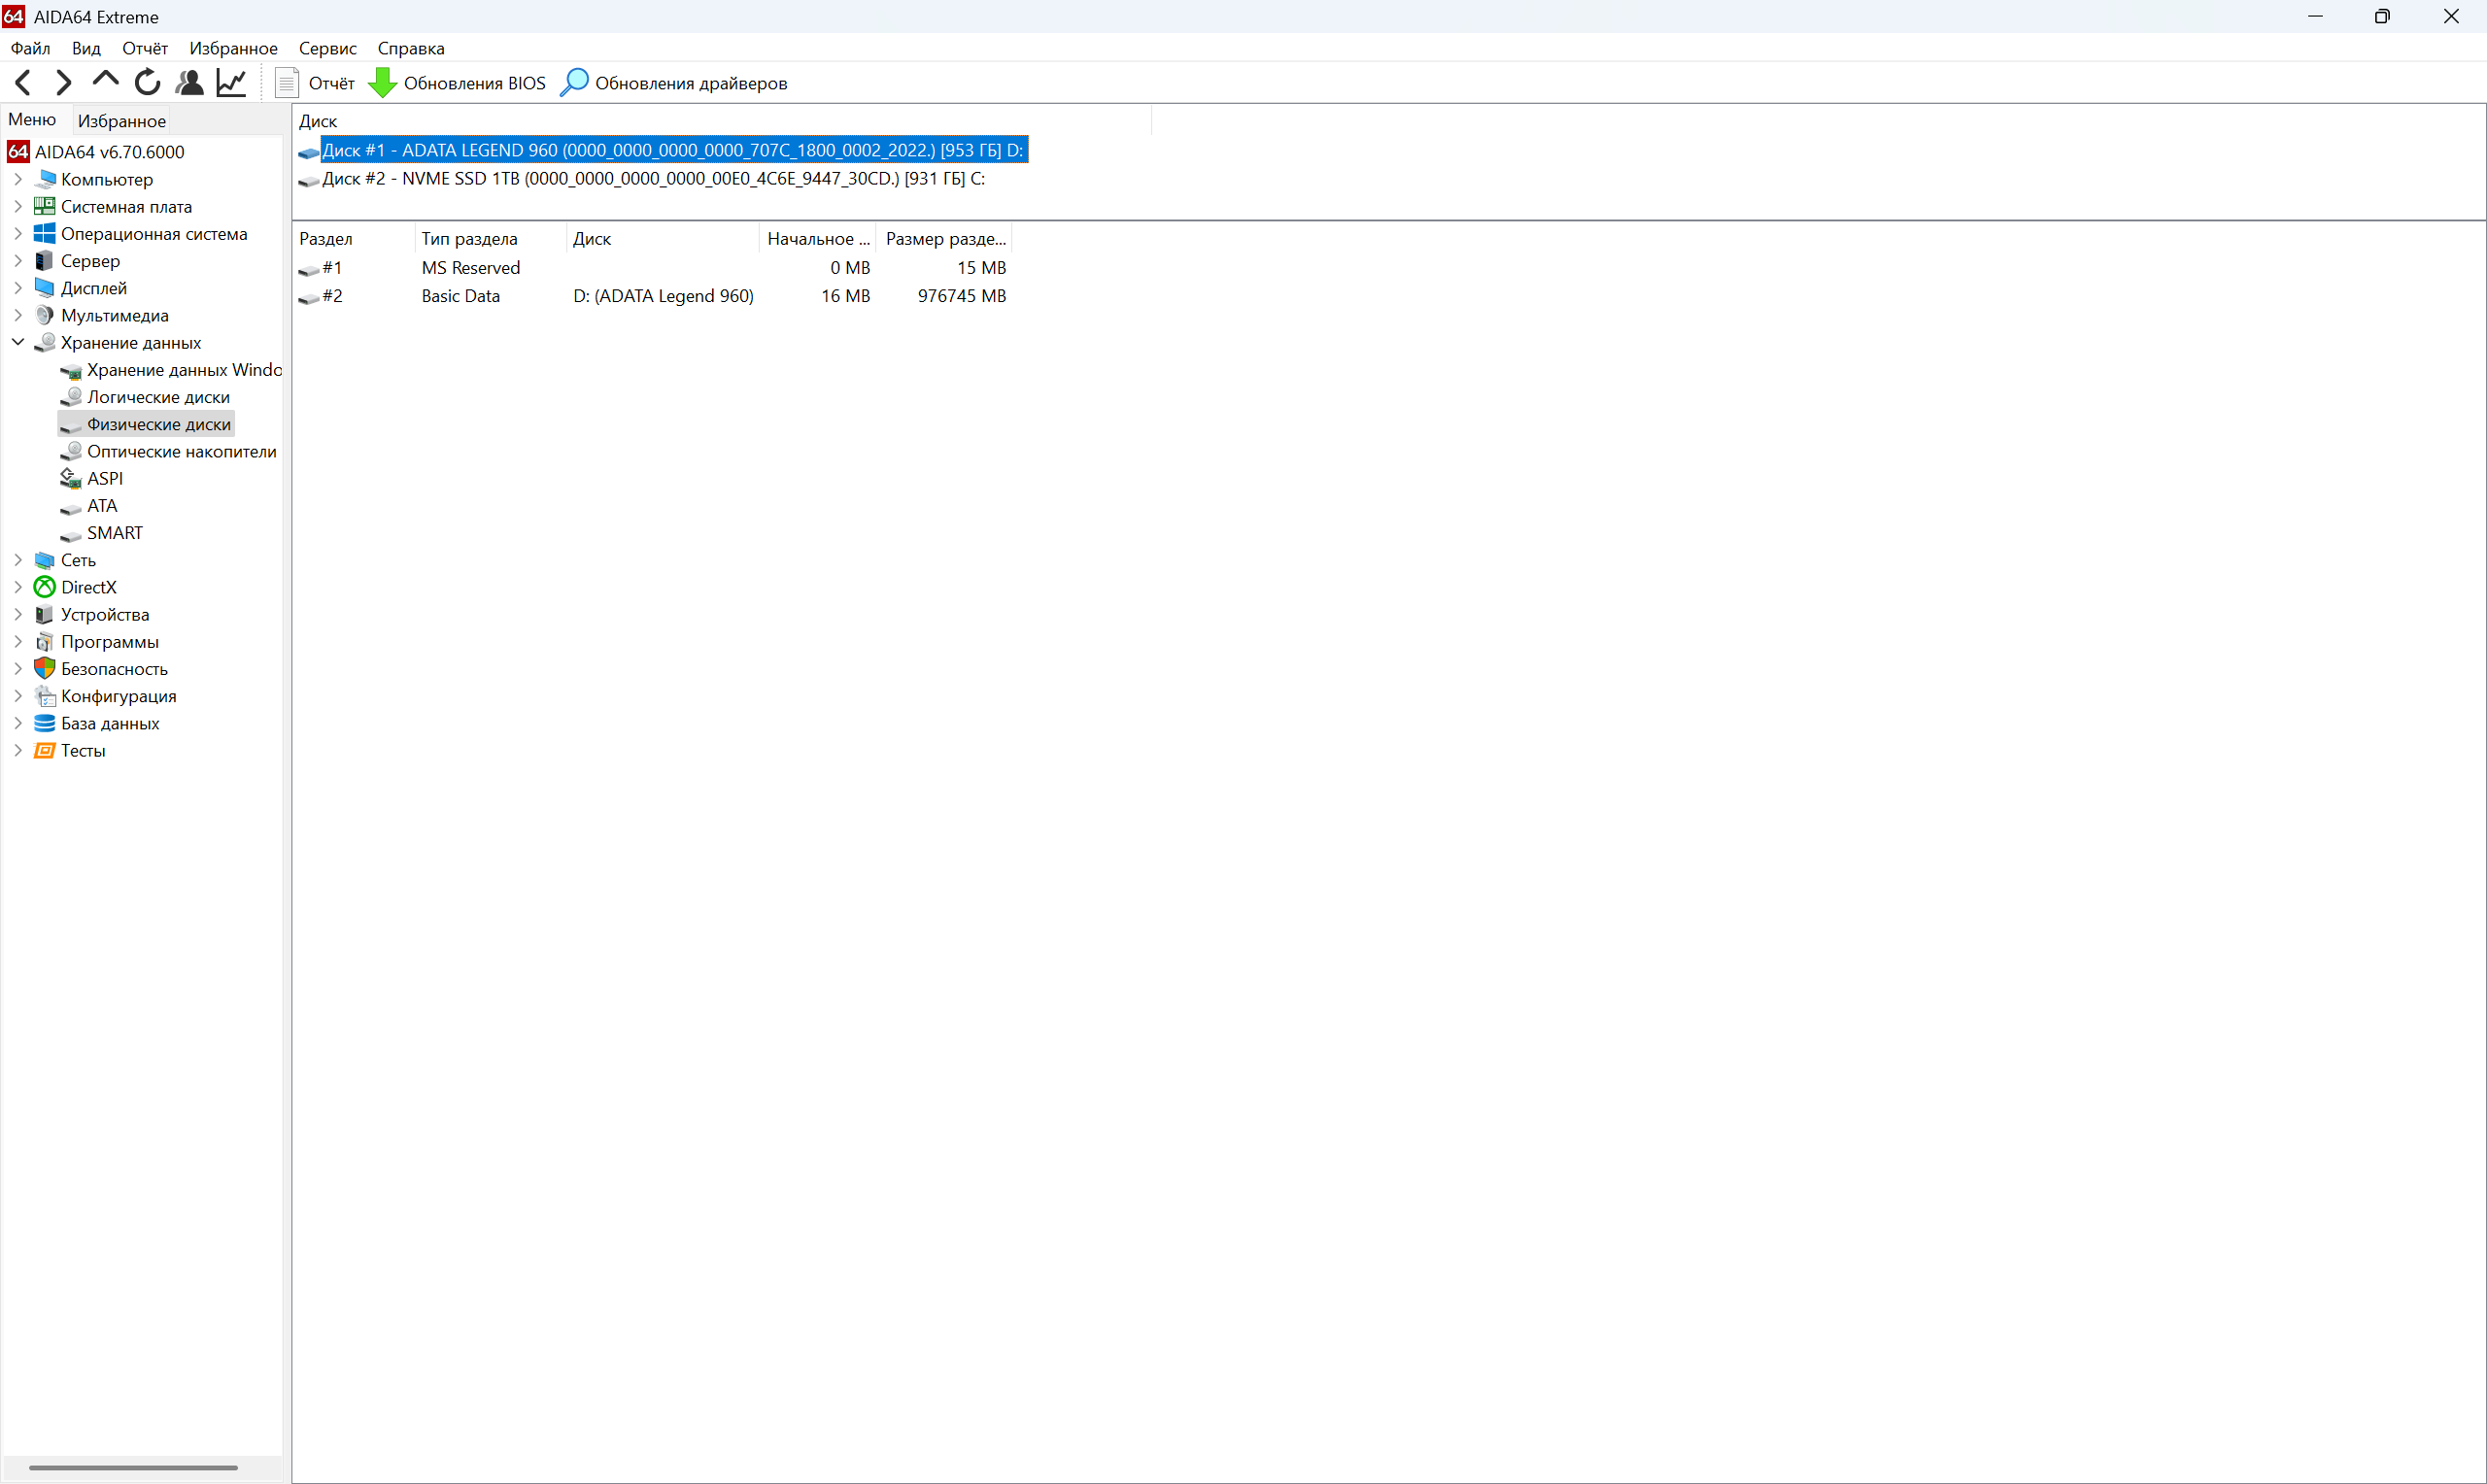Viewport: 2487px width, 1484px height.
Task: Select Логические диски tree item
Action: pos(158,397)
